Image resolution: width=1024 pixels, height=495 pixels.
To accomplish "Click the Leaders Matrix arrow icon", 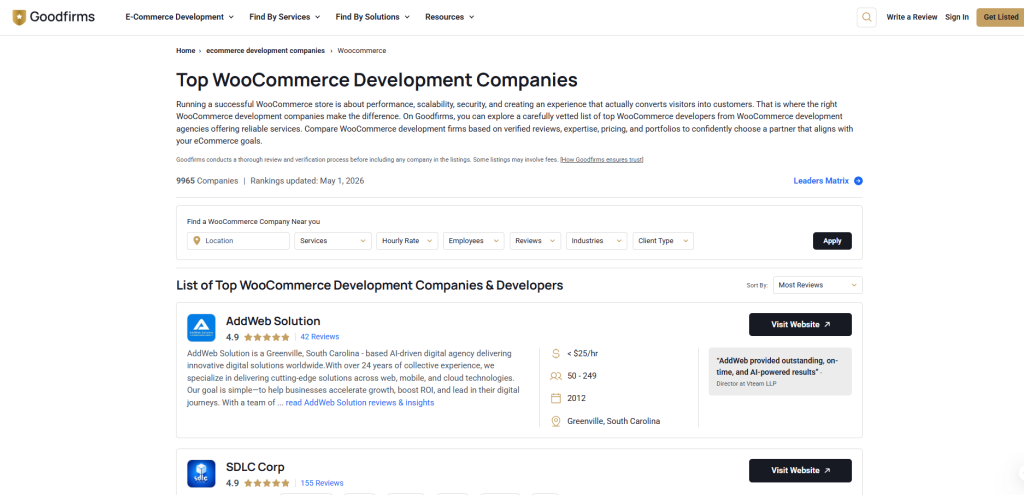I will (858, 181).
